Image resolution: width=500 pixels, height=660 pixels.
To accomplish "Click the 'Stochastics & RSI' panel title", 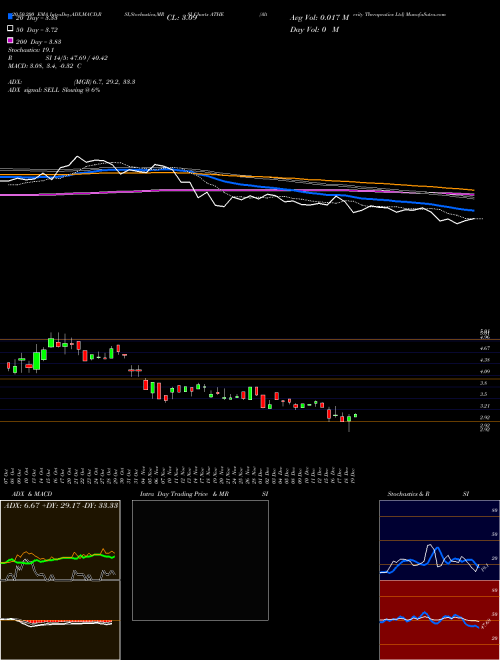I will (428, 494).
